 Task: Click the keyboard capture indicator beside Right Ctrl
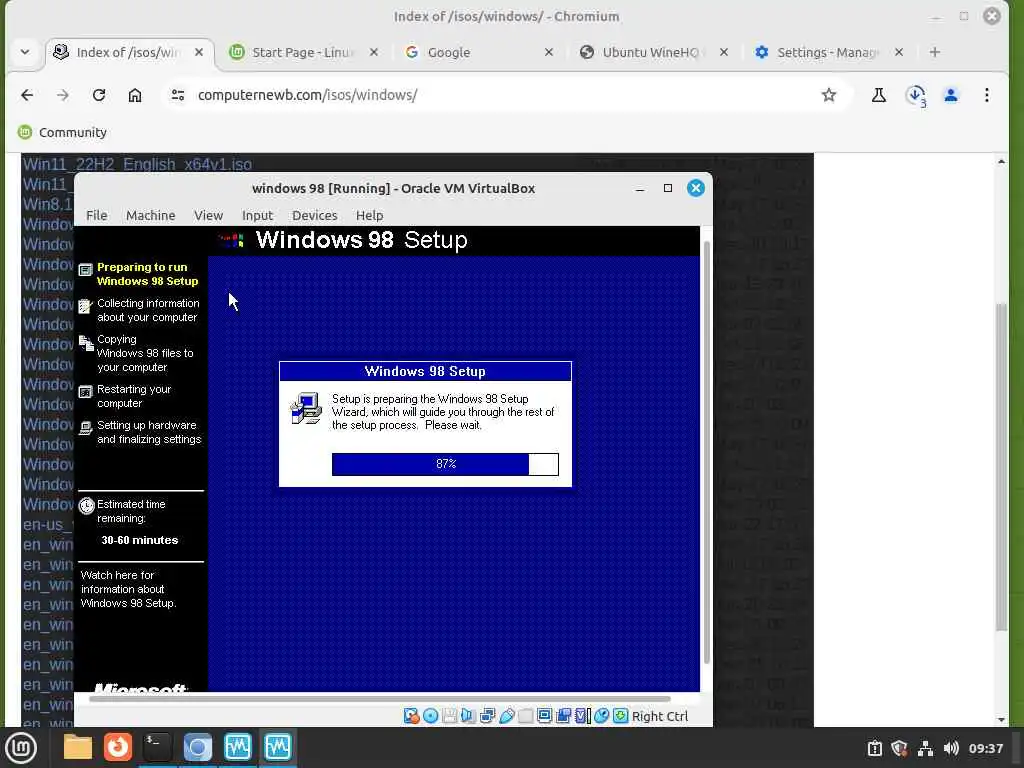[x=620, y=716]
